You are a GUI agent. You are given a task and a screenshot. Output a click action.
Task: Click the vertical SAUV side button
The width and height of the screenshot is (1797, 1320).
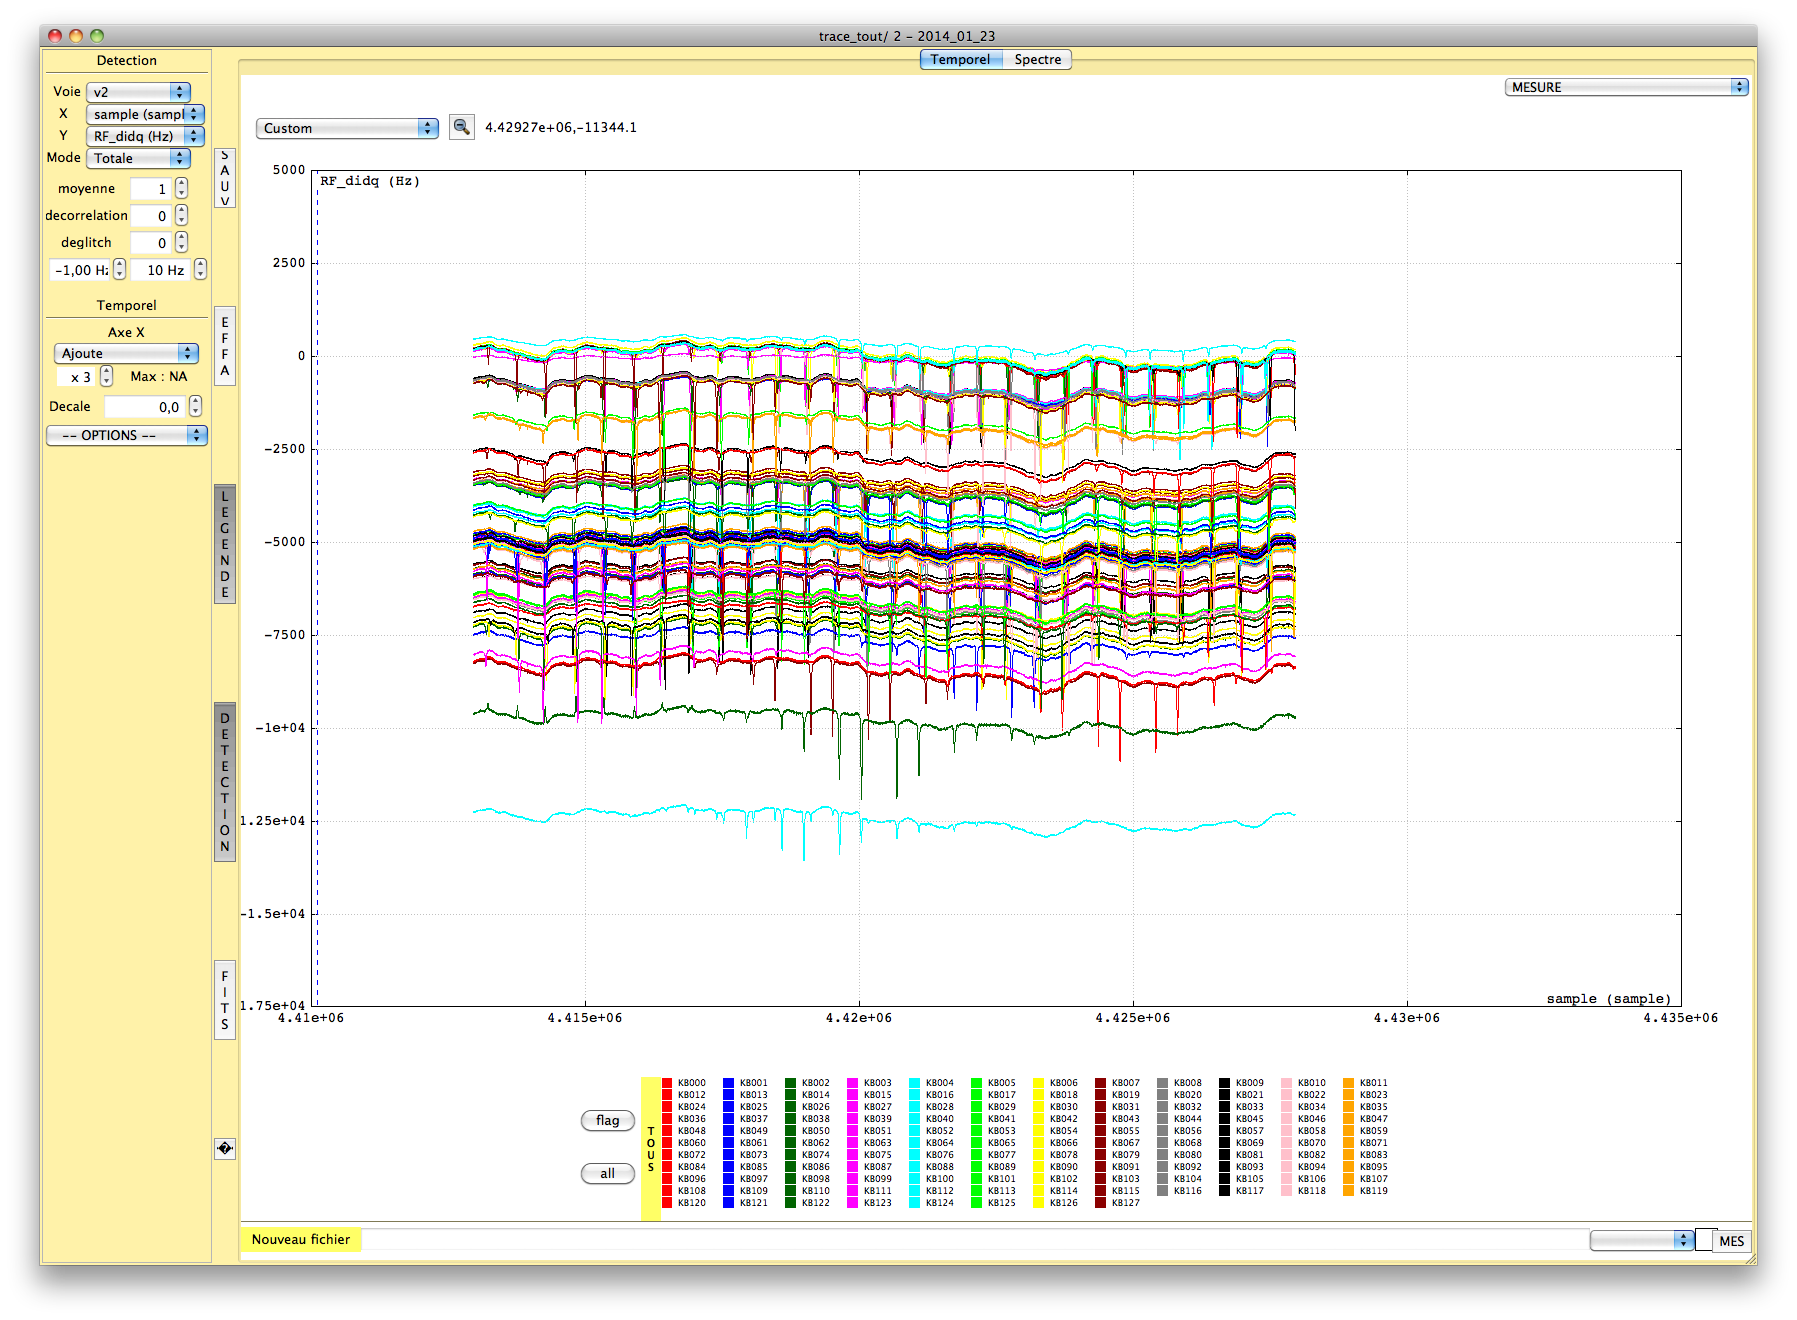tap(225, 178)
